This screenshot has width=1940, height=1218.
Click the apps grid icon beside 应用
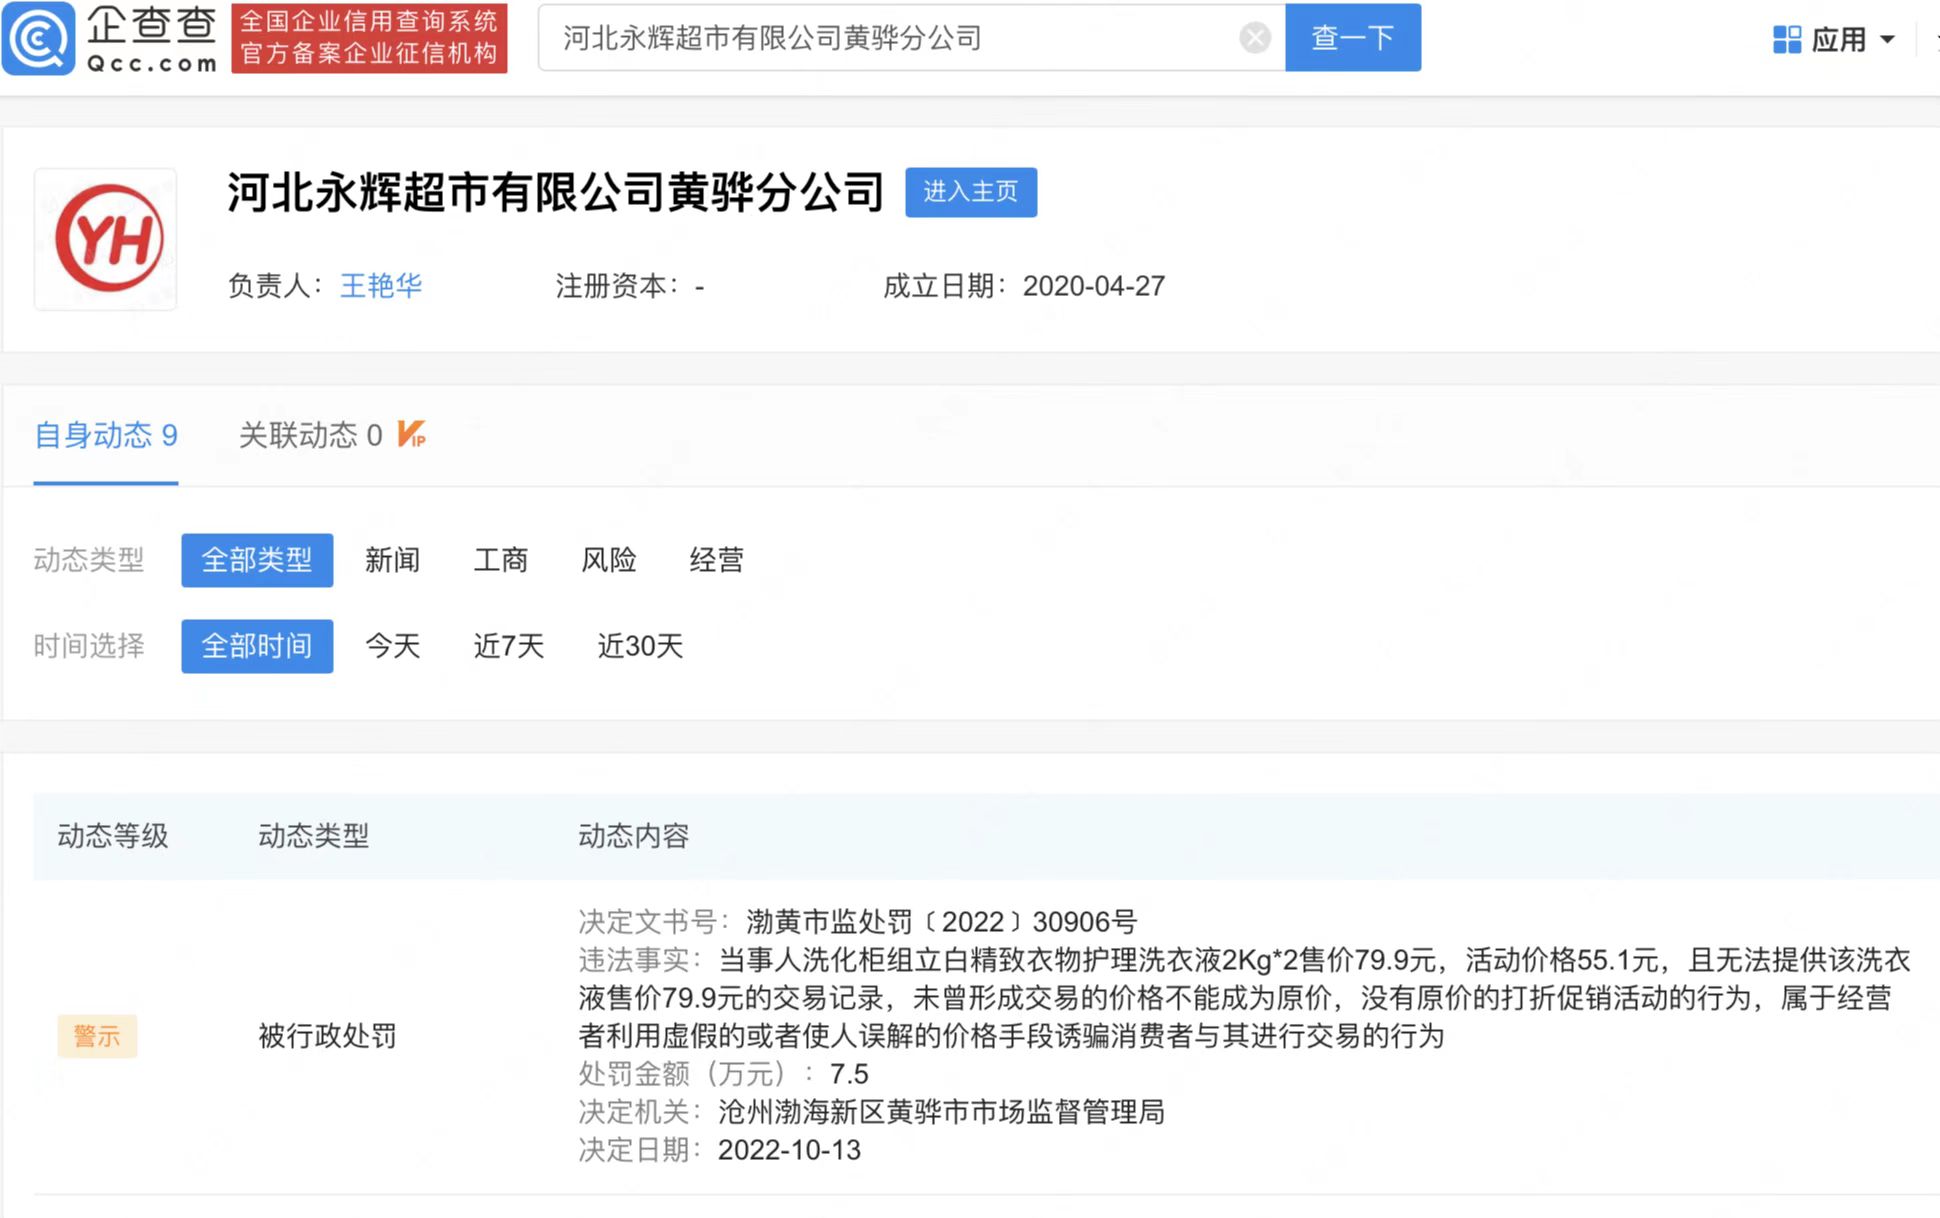[1786, 40]
